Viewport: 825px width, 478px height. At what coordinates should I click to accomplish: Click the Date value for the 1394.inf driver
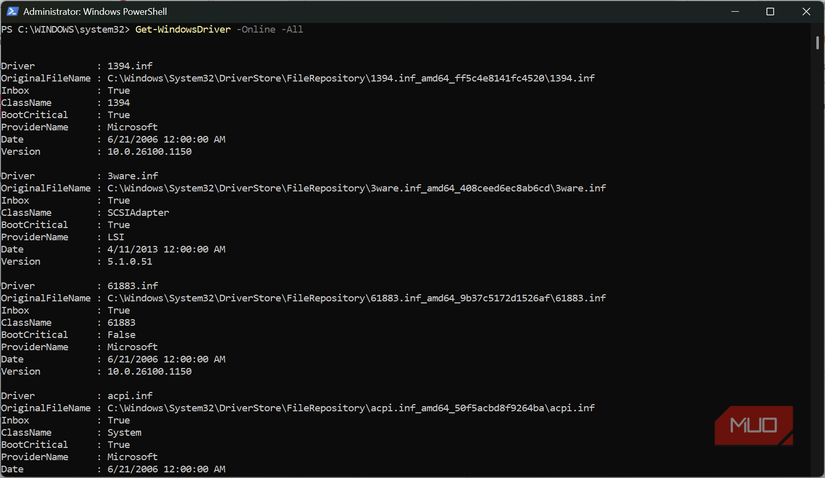click(166, 140)
